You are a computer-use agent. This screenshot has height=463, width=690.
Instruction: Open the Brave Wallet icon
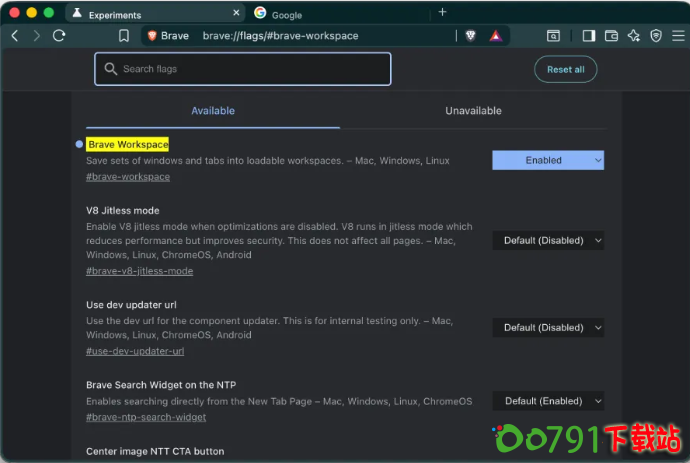click(611, 36)
